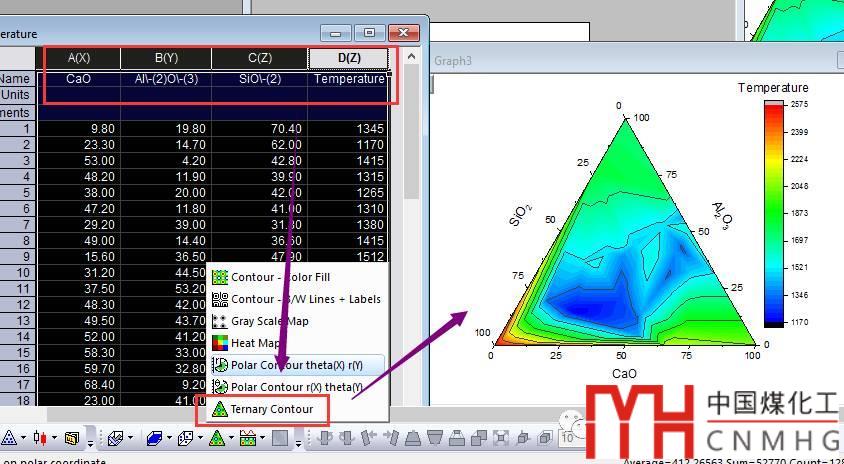This screenshot has height=464, width=844.
Task: Open dropdown arrow beside contour toolbar icon
Action: [232, 439]
